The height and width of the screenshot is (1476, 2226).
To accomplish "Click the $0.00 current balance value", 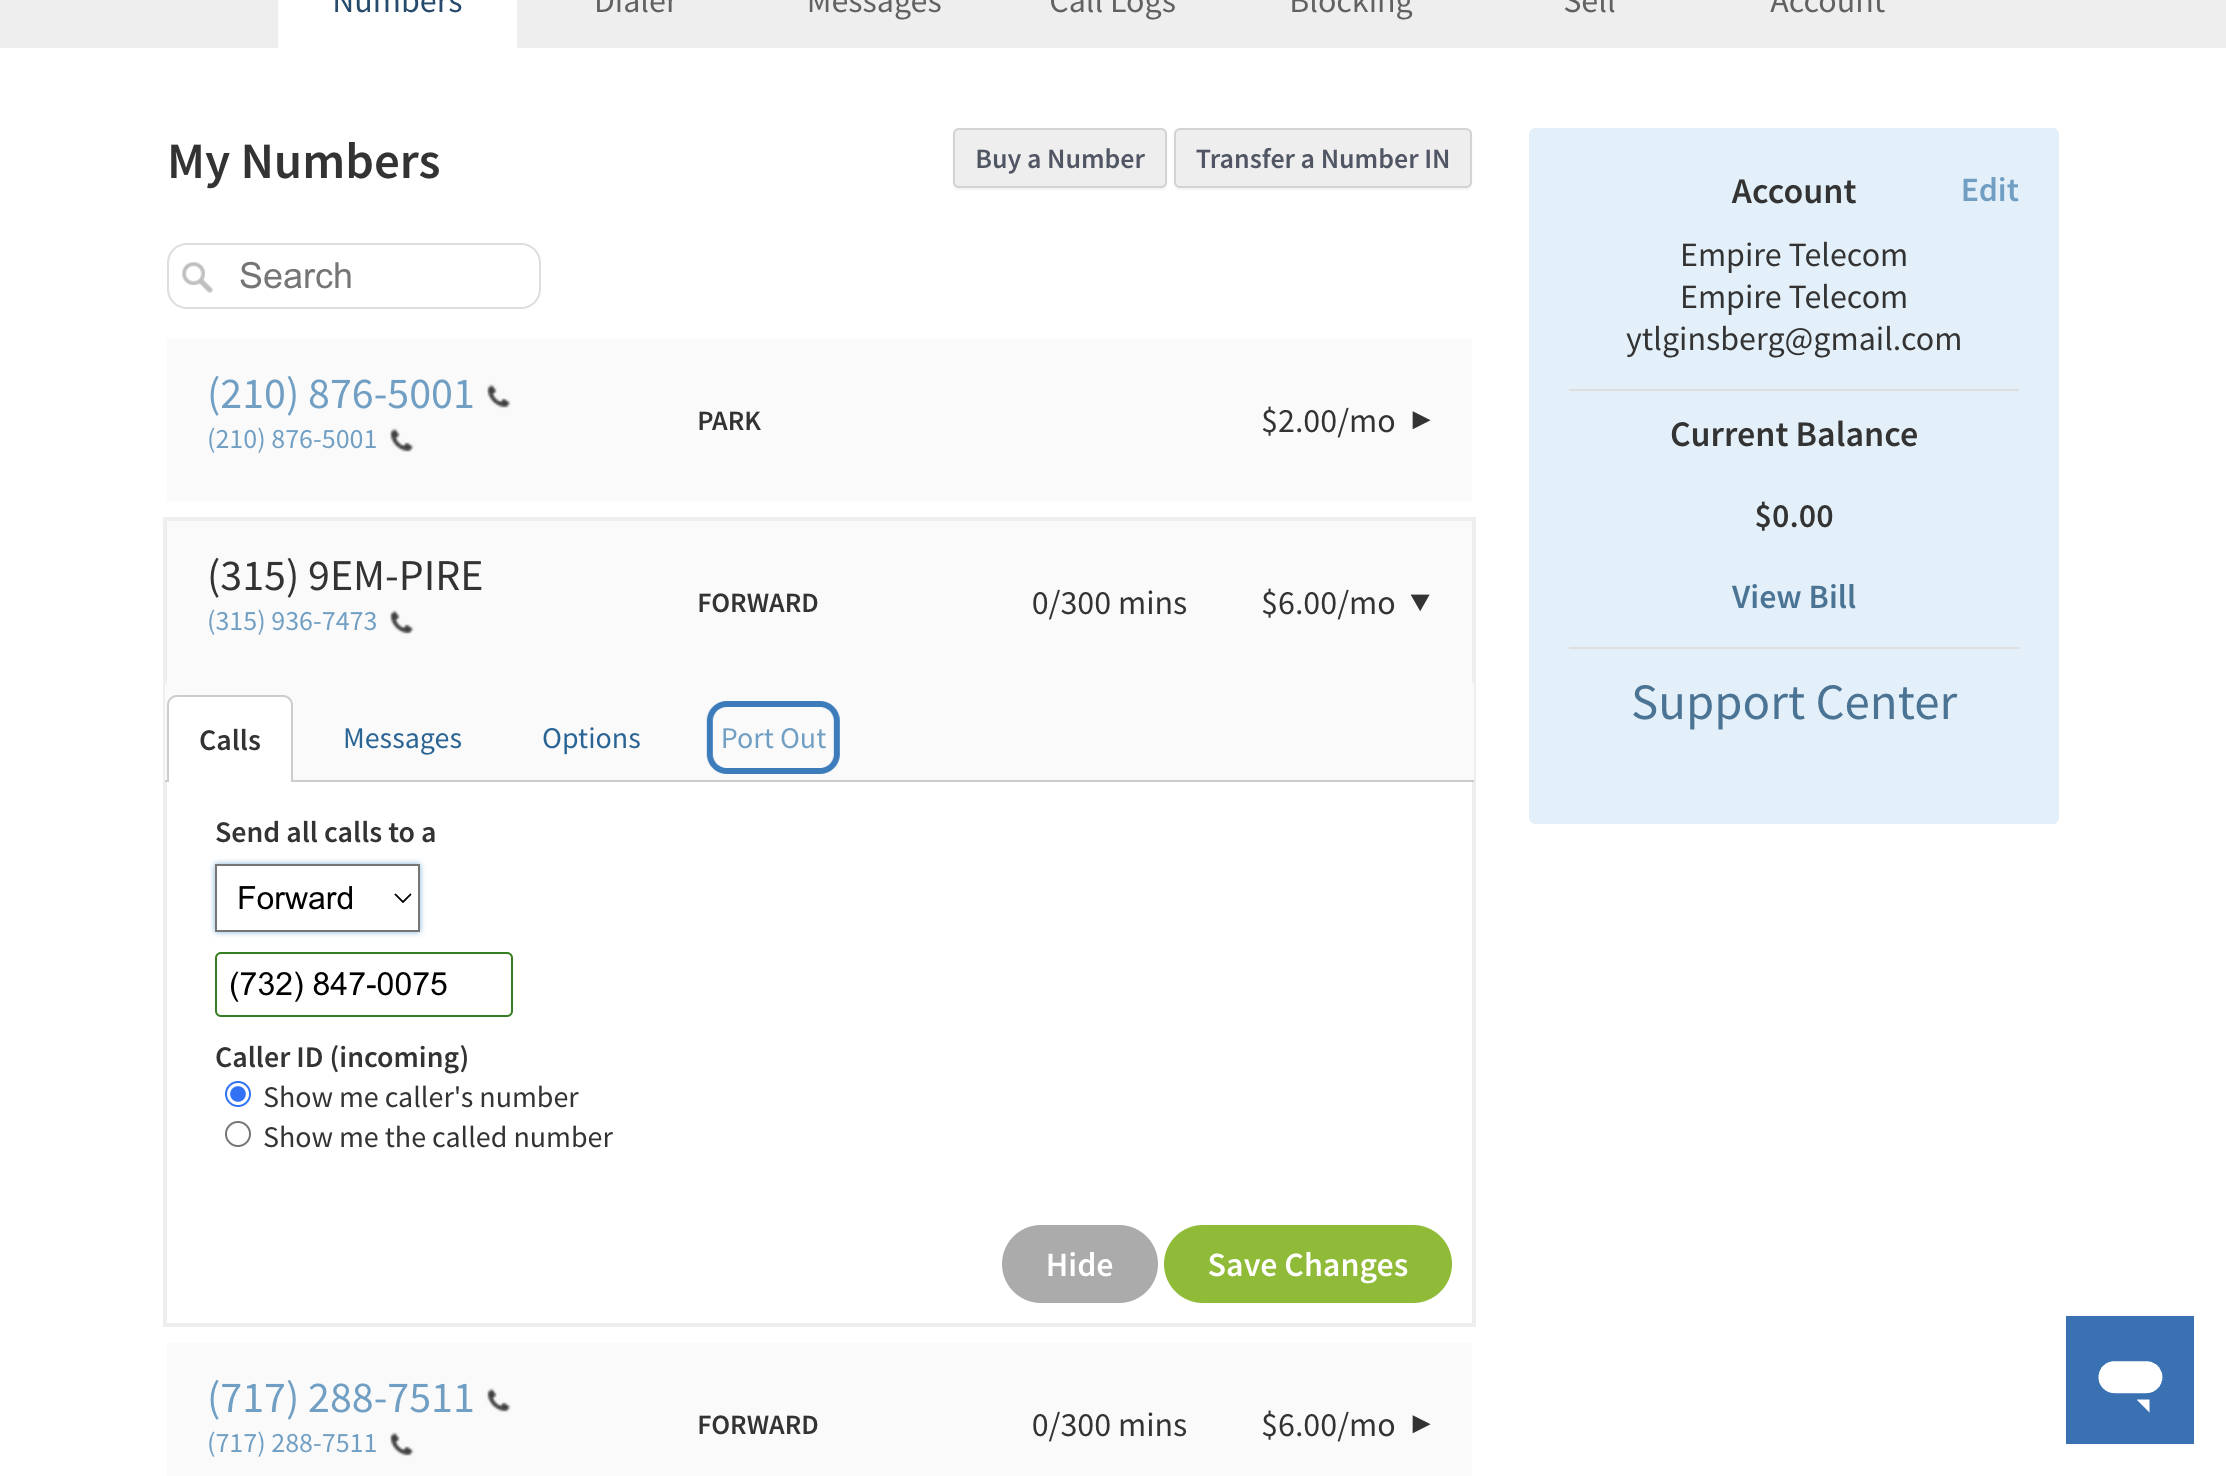I will click(x=1794, y=516).
